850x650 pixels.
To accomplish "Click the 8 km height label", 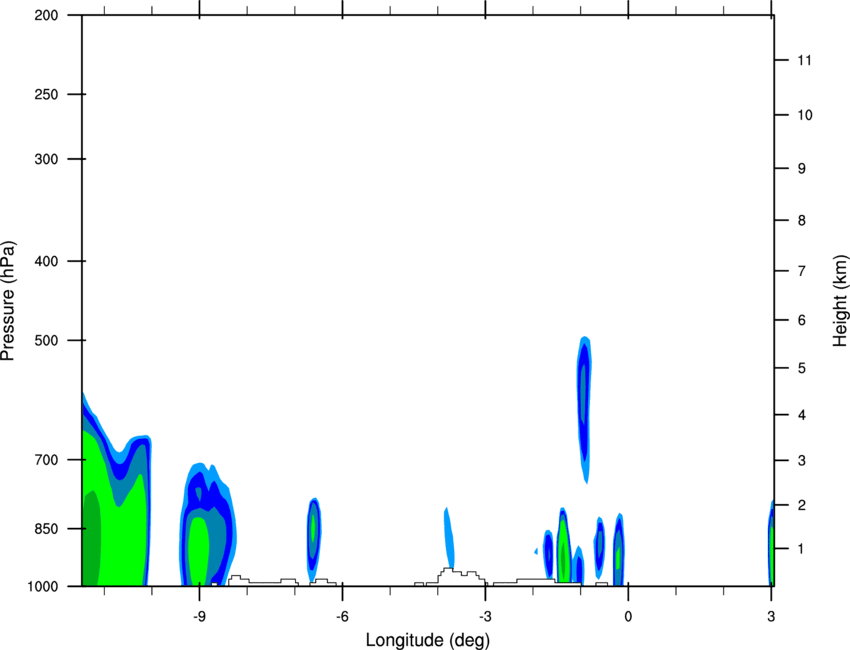I will pyautogui.click(x=802, y=220).
